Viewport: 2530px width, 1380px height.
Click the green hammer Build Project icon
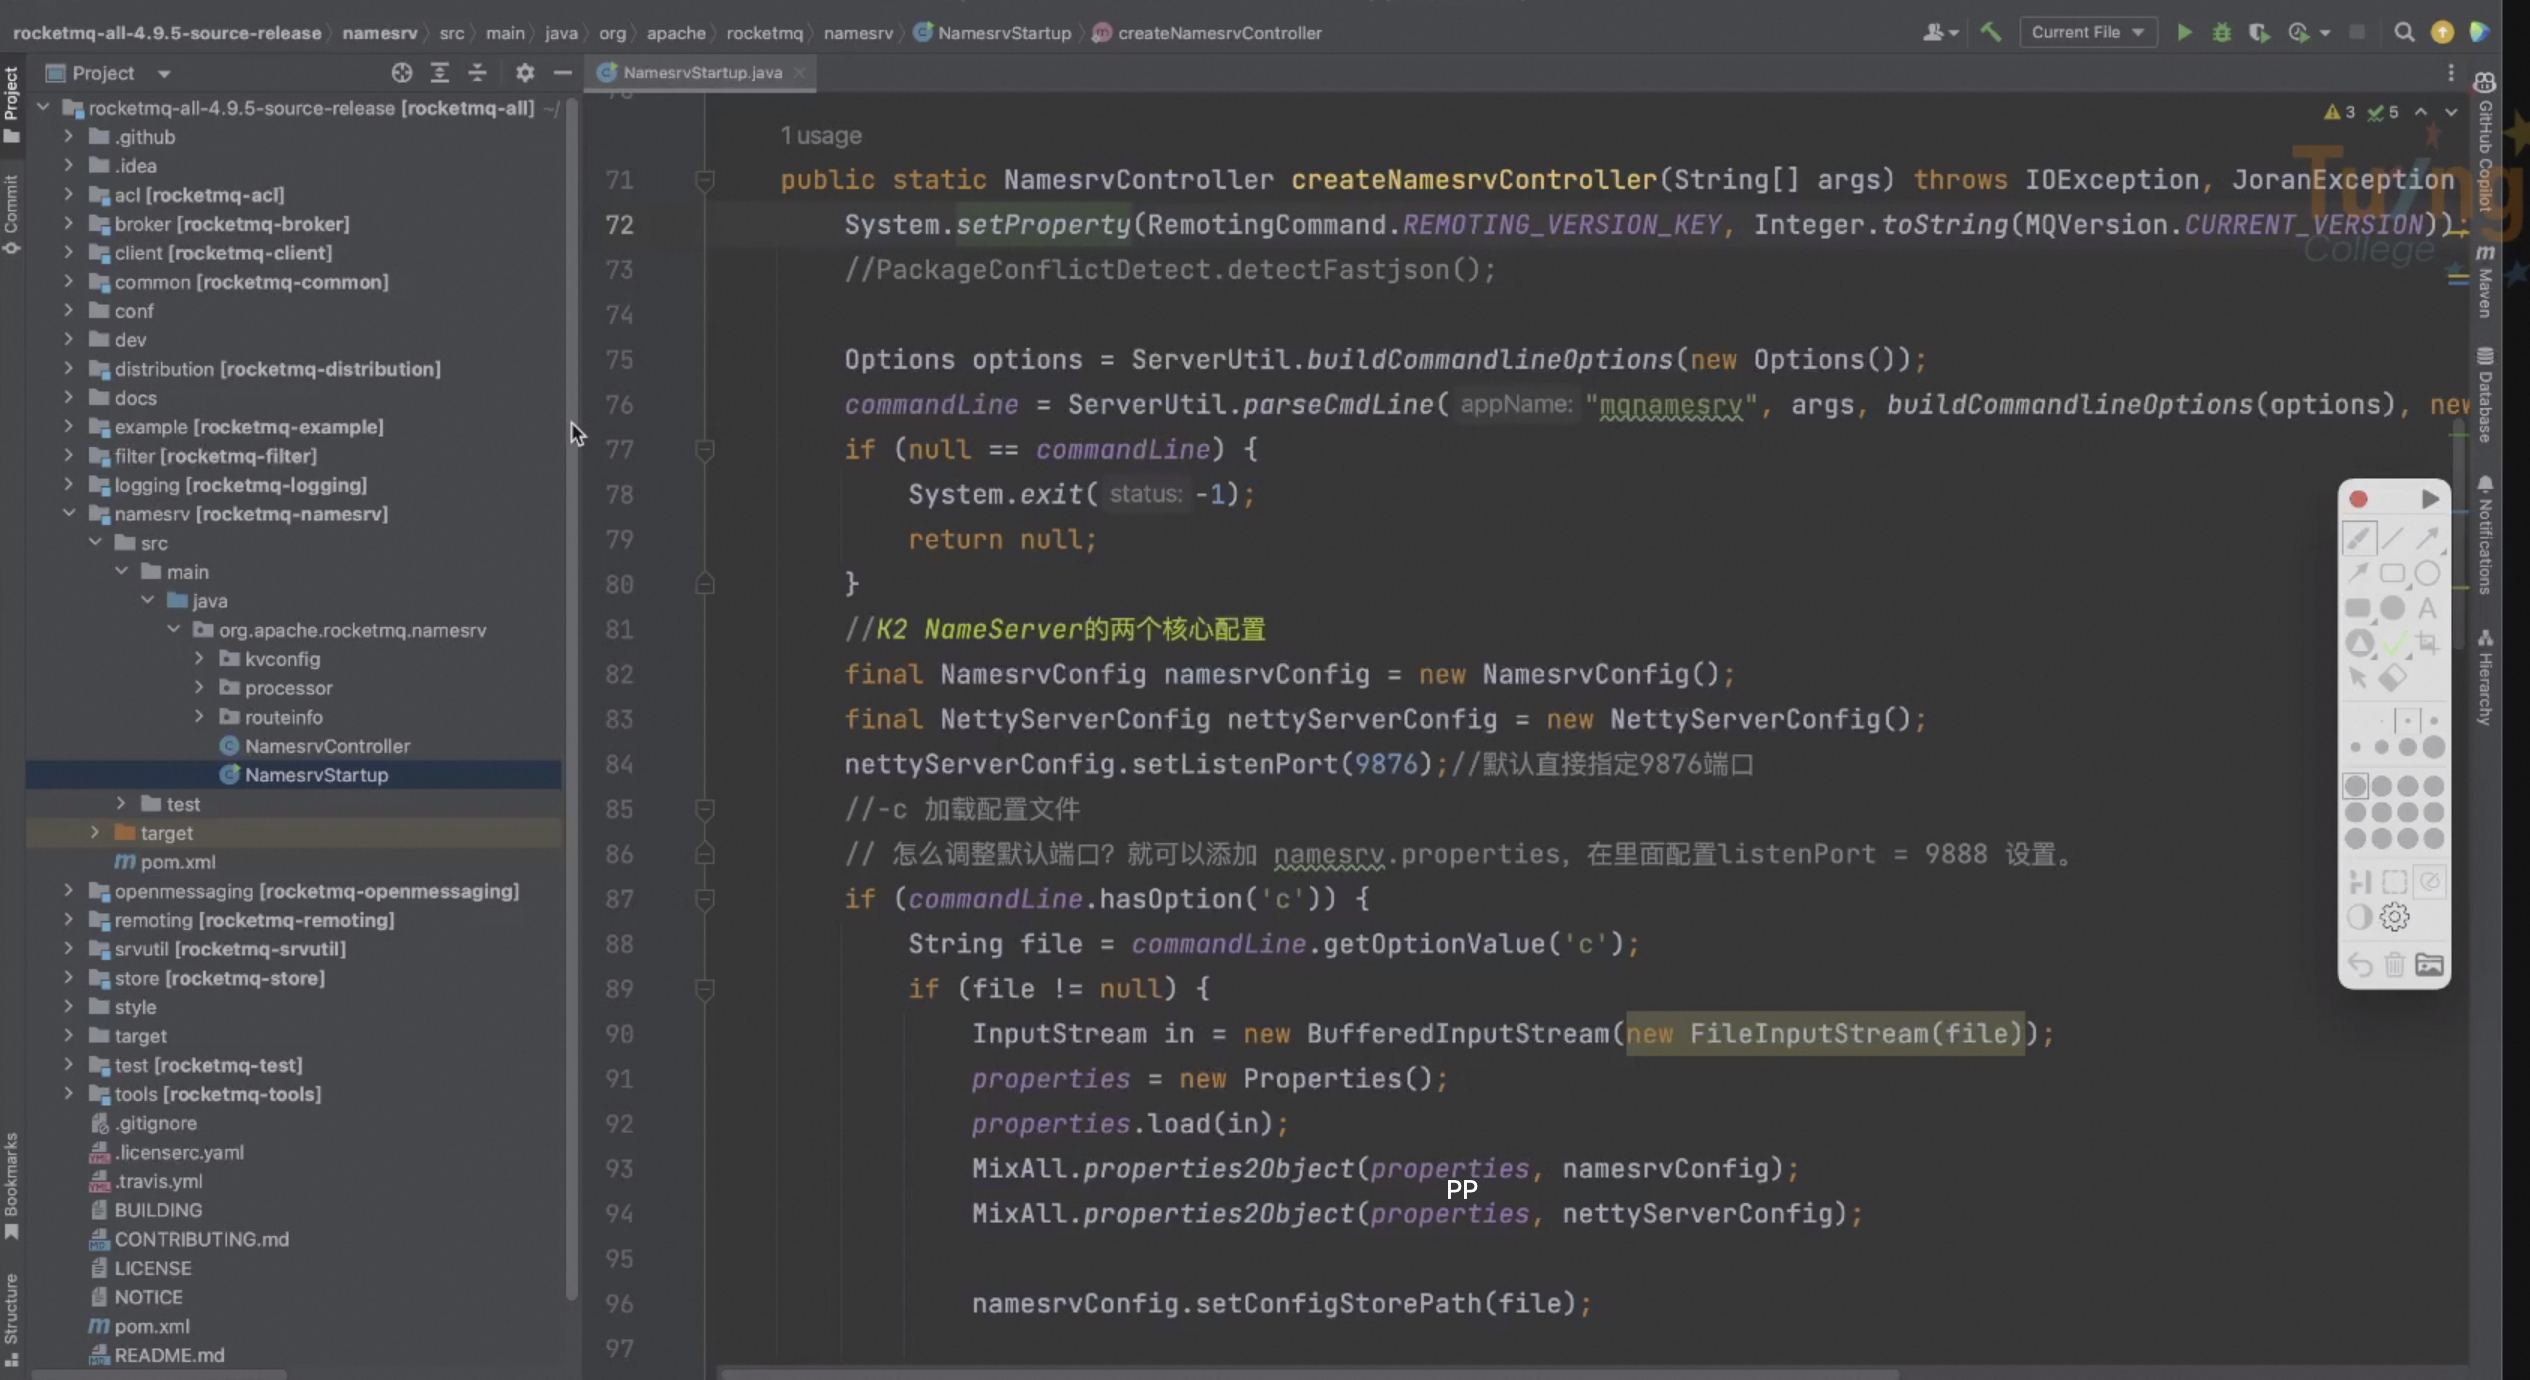pos(1991,32)
